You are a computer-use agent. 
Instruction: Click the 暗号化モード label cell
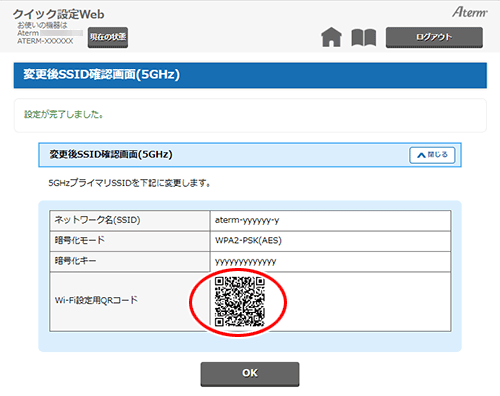[130, 241]
